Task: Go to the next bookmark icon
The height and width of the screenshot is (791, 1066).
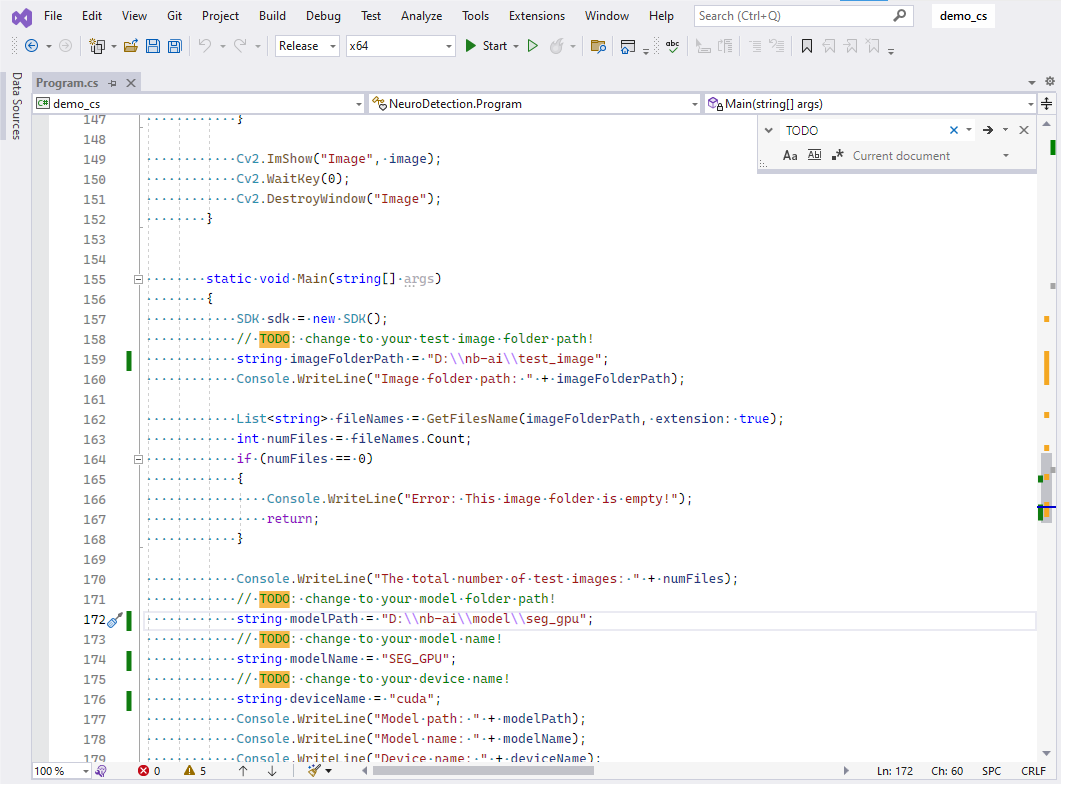Action: pos(851,46)
